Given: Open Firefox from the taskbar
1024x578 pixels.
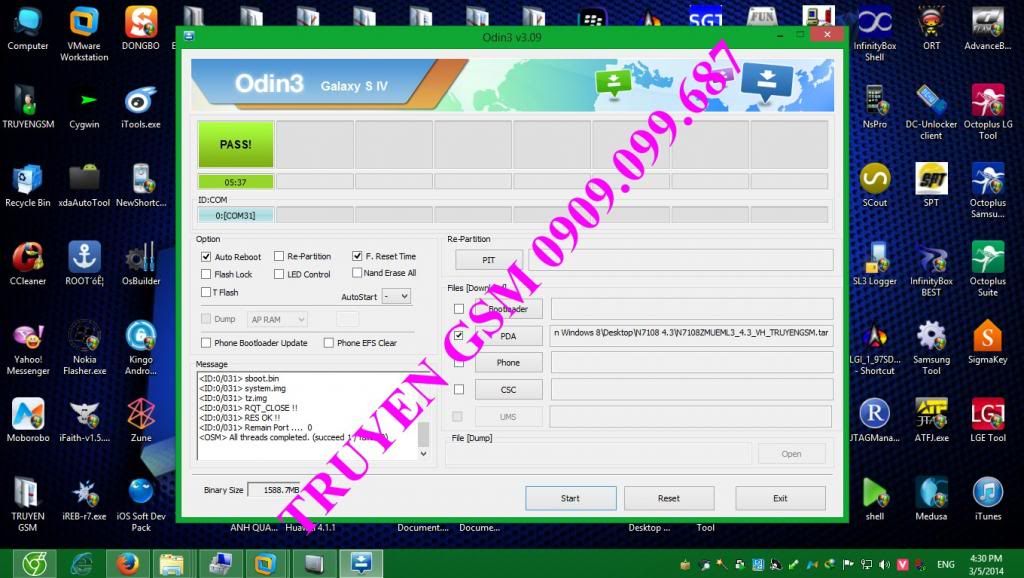Looking at the screenshot, I should tap(127, 563).
